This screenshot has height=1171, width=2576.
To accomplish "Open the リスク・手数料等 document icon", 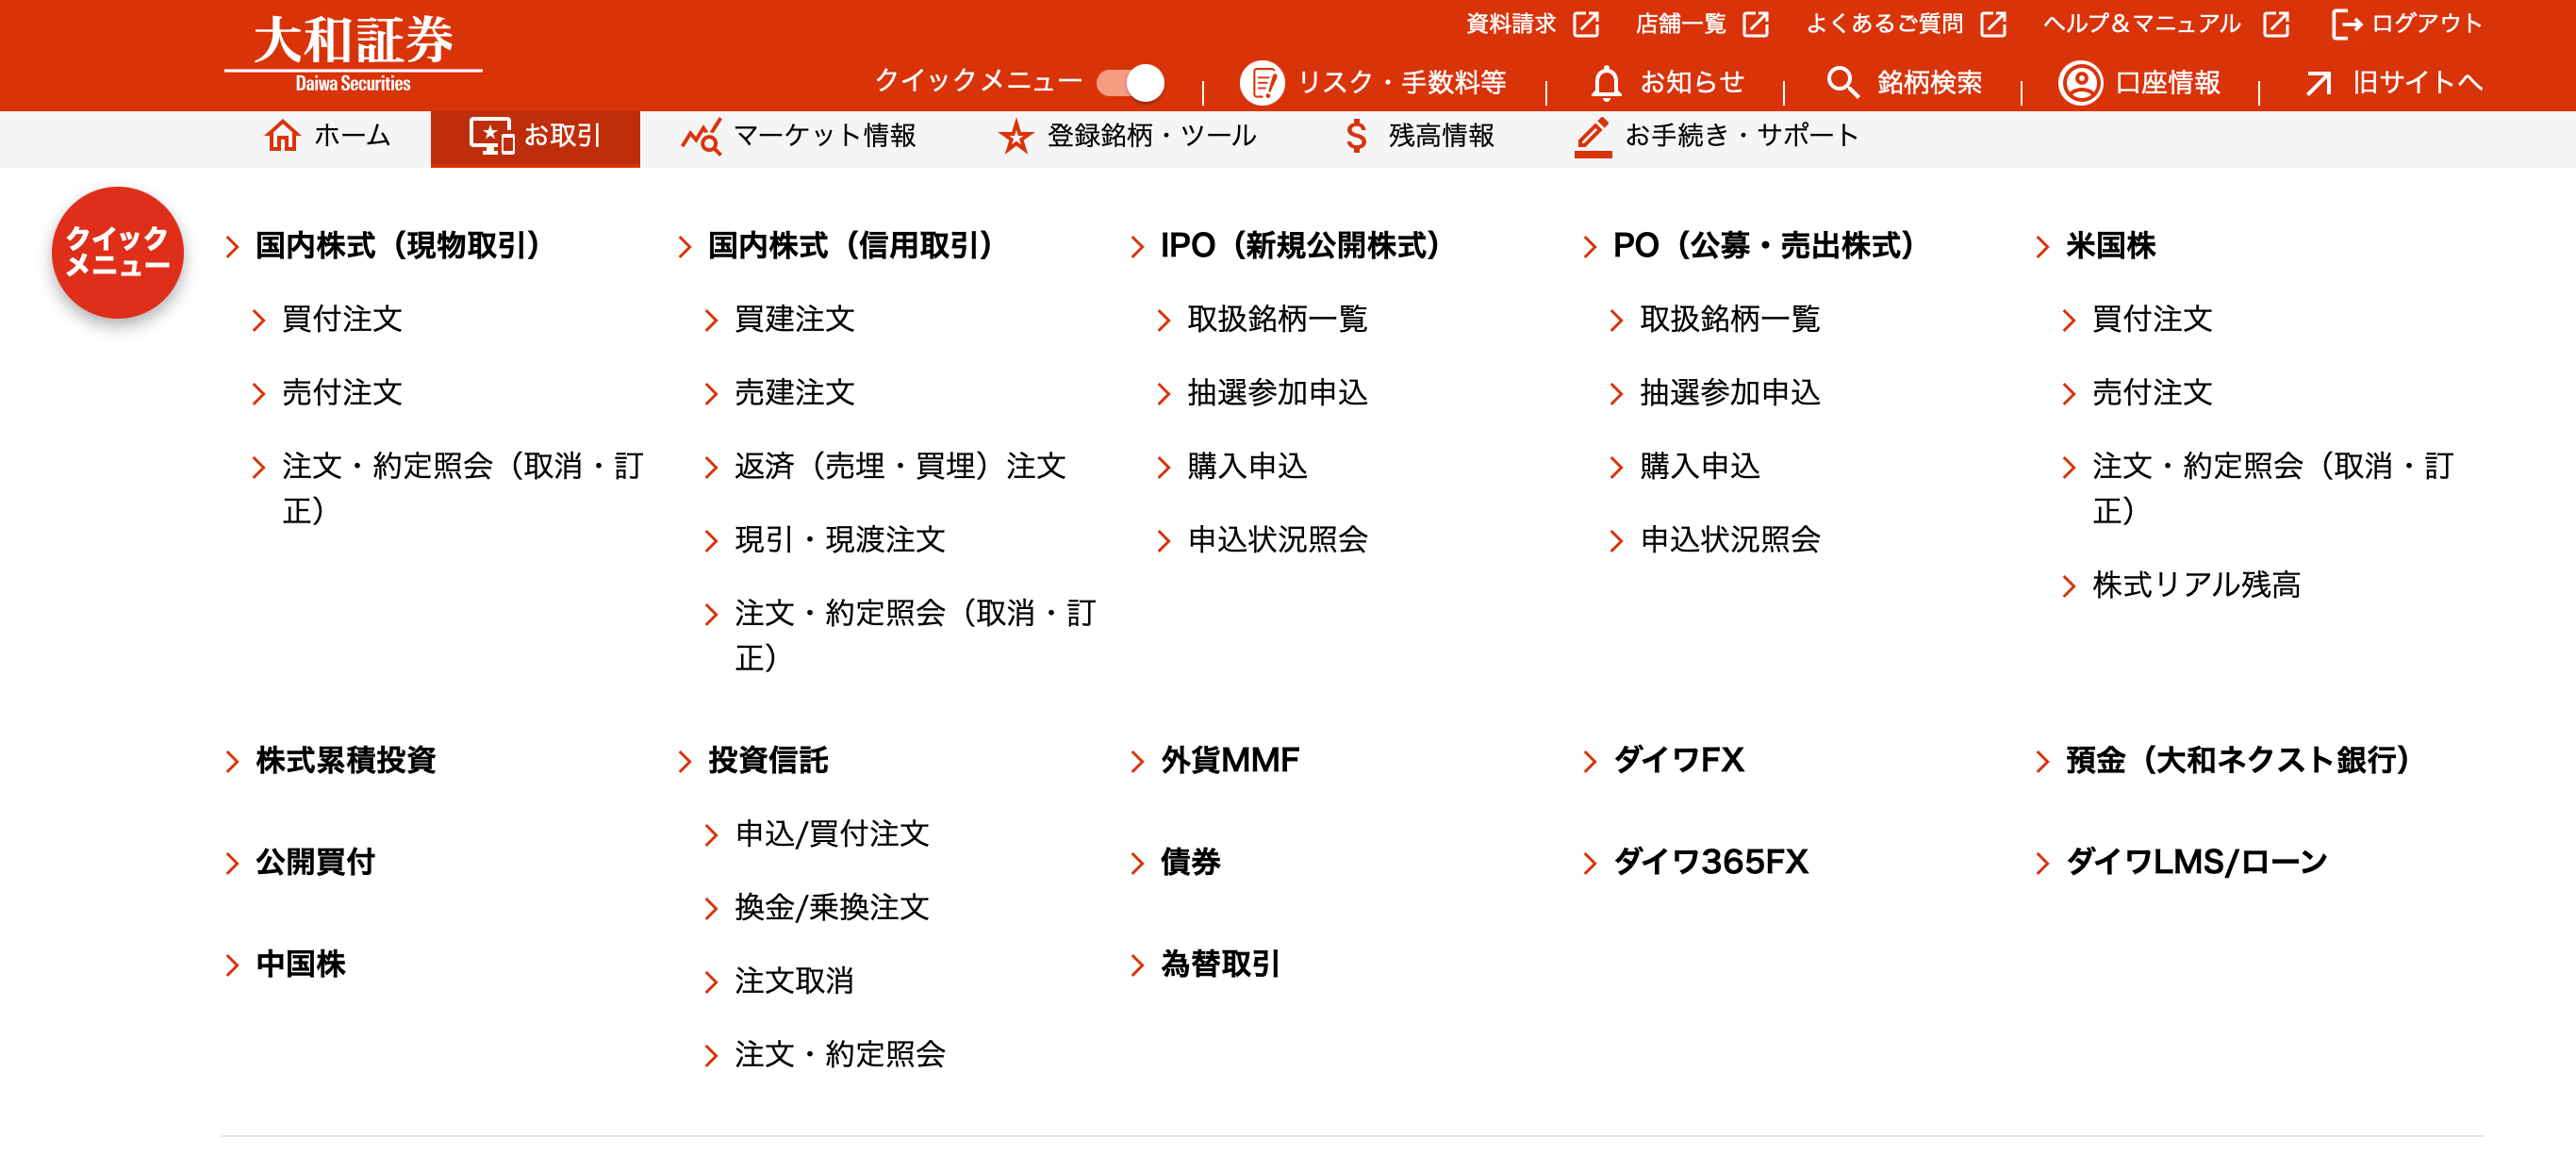I will click(1262, 82).
